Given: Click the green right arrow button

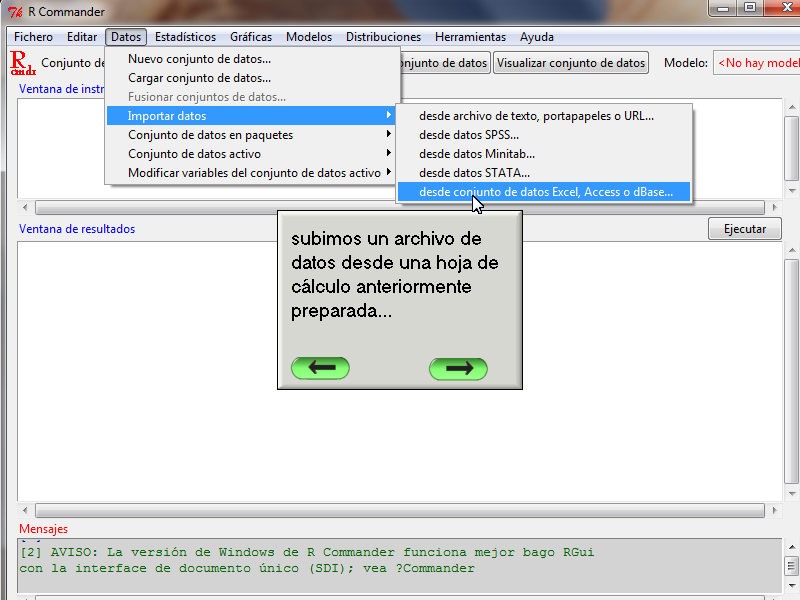Looking at the screenshot, I should click(x=458, y=368).
